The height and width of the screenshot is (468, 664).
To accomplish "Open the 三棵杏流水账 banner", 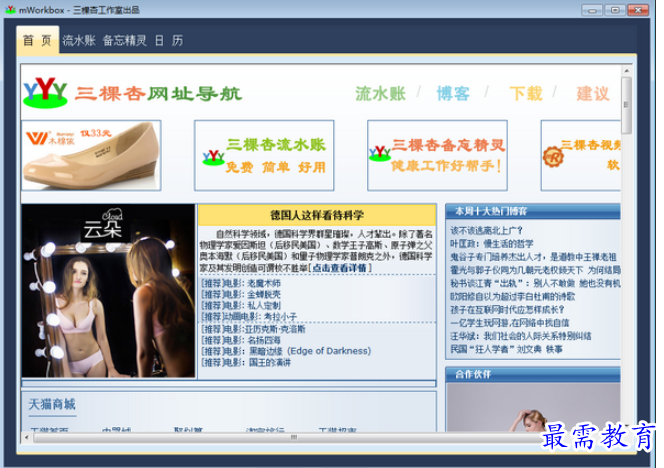I will tap(264, 155).
